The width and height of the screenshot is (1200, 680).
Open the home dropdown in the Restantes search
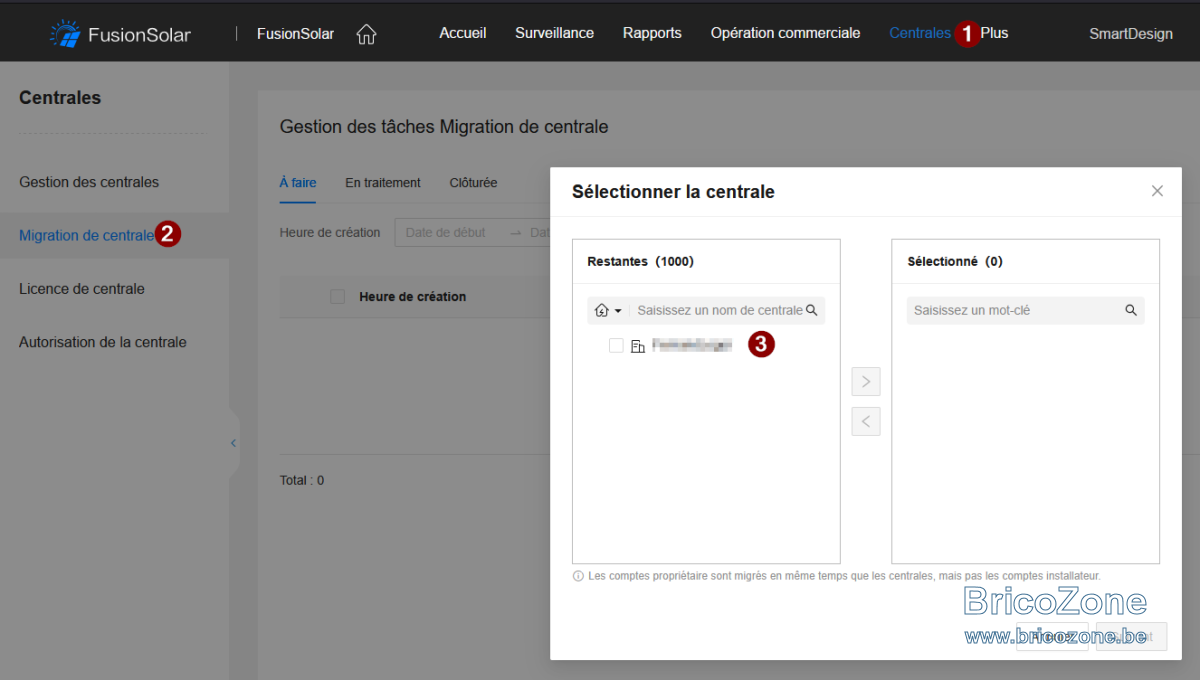pyautogui.click(x=608, y=310)
